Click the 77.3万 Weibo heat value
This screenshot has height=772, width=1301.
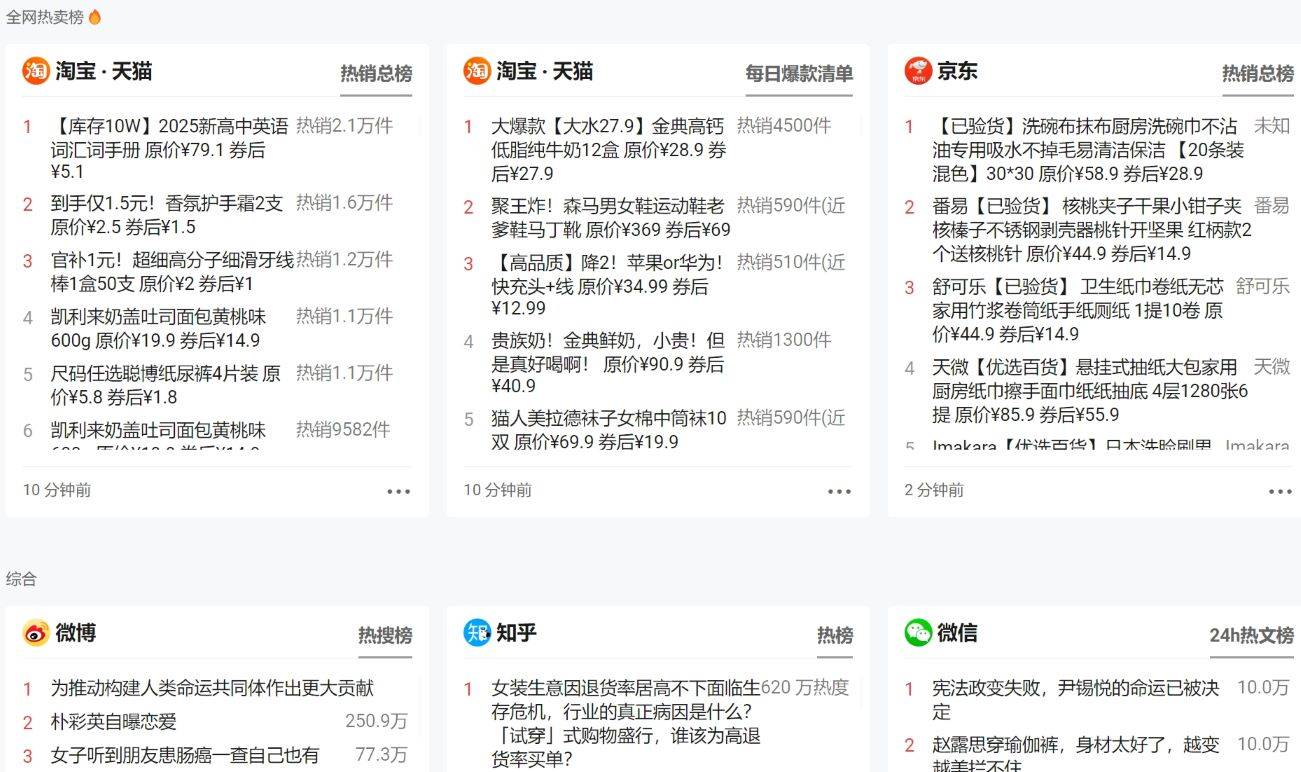tap(382, 755)
